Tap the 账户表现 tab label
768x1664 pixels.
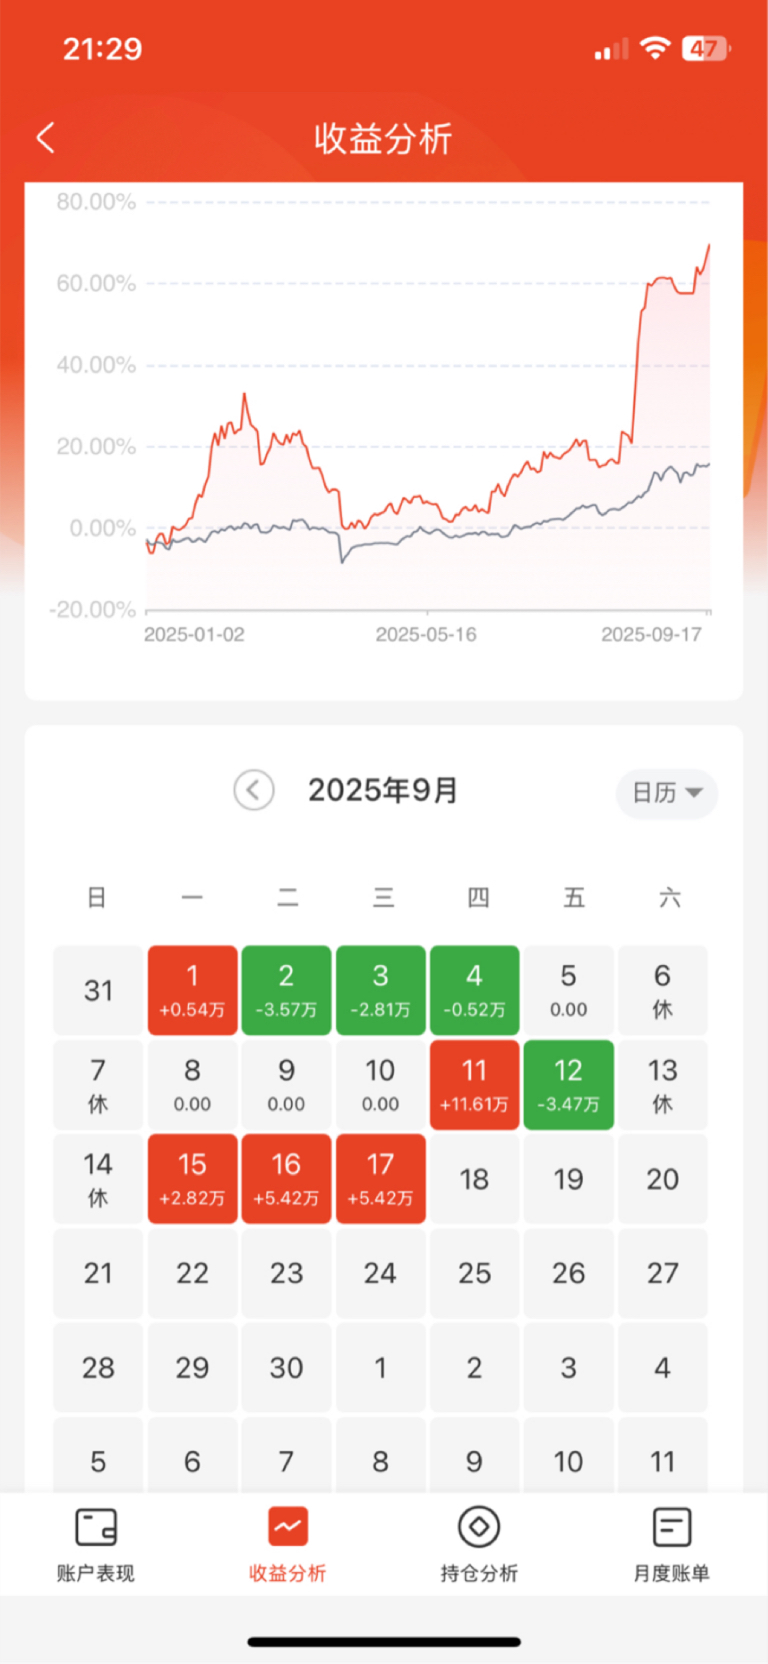click(96, 1573)
